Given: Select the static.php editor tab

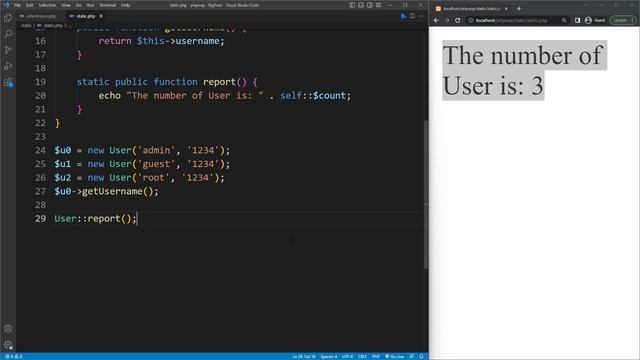Looking at the screenshot, I should pyautogui.click(x=85, y=16).
